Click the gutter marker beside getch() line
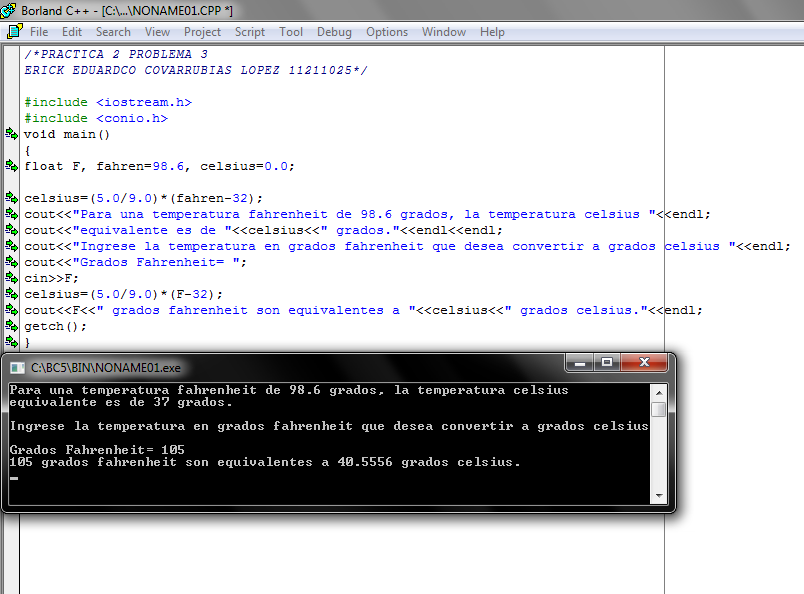The height and width of the screenshot is (594, 804). (11, 326)
